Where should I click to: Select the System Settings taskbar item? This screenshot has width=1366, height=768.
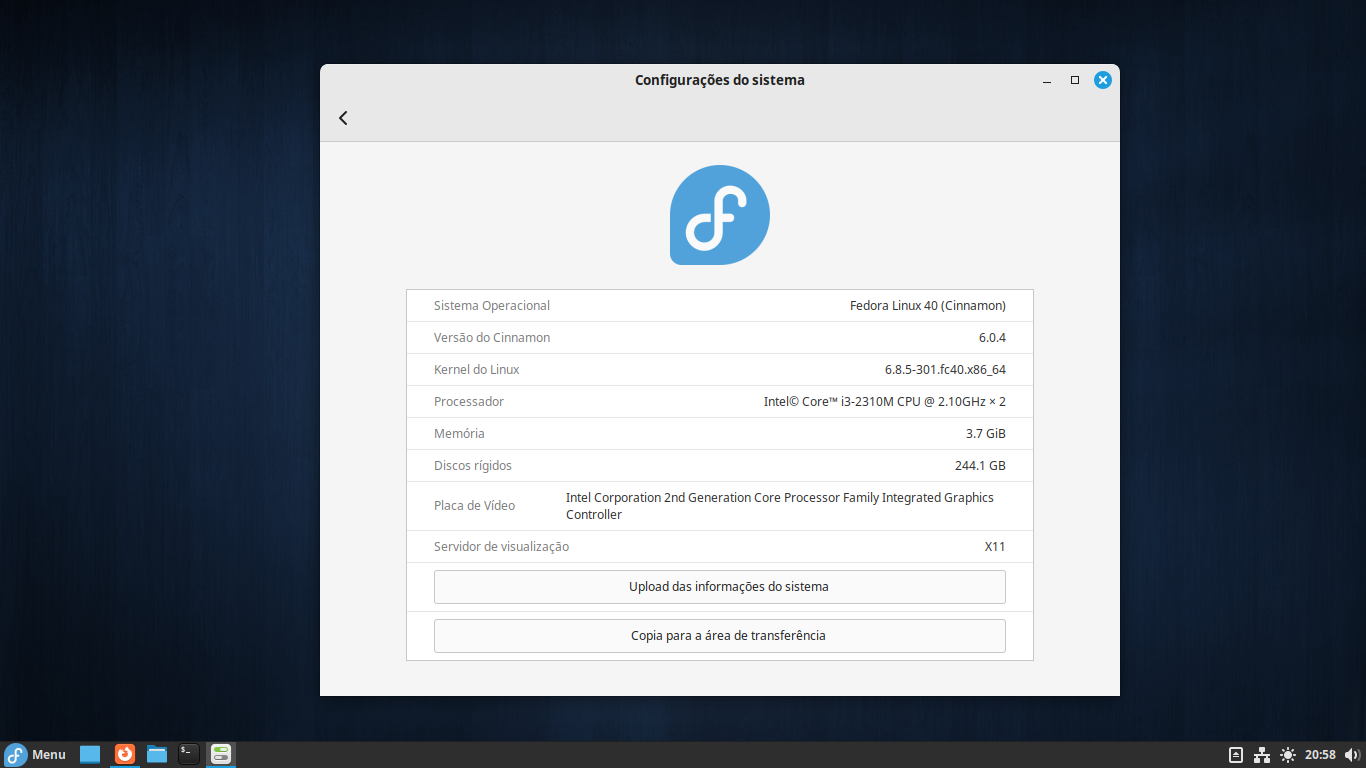coord(221,755)
